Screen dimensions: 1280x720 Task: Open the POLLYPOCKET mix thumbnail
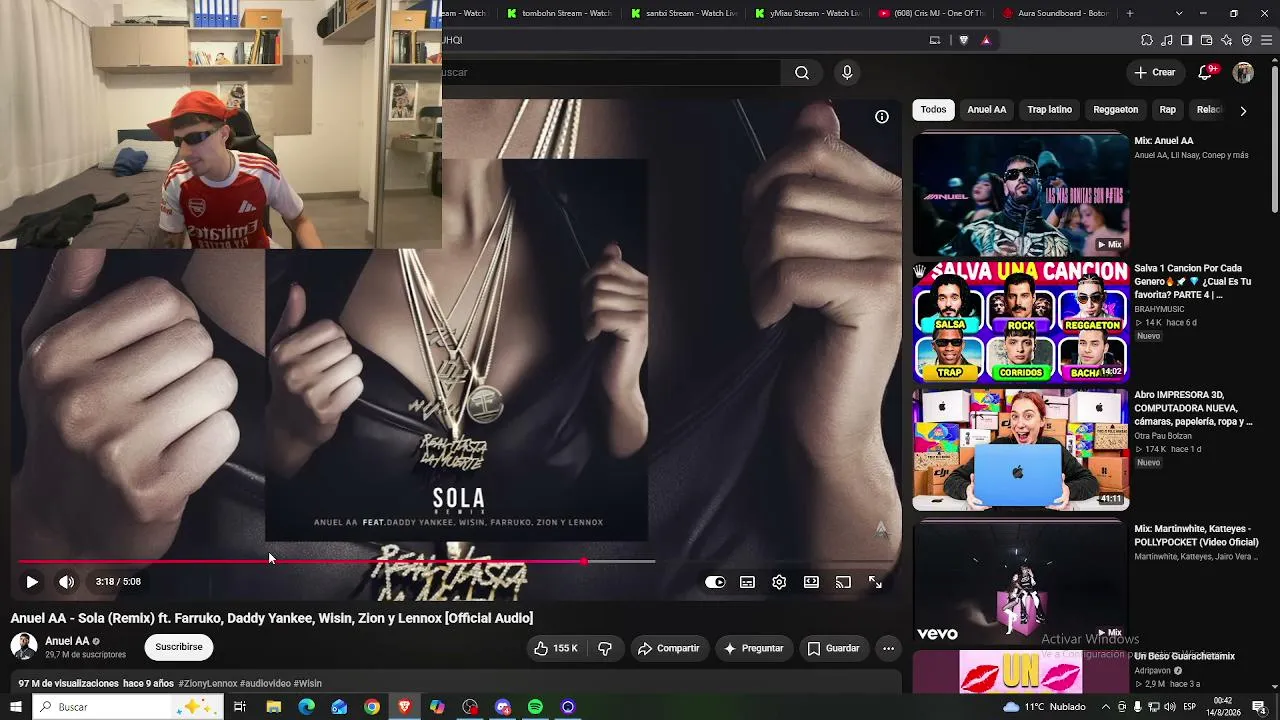point(1021,582)
